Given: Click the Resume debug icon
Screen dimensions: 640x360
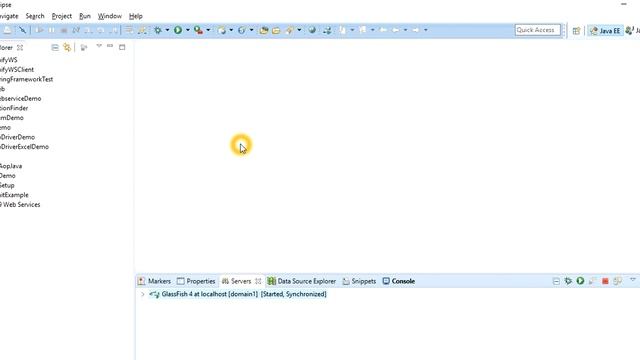Looking at the screenshot, I should pos(39,30).
